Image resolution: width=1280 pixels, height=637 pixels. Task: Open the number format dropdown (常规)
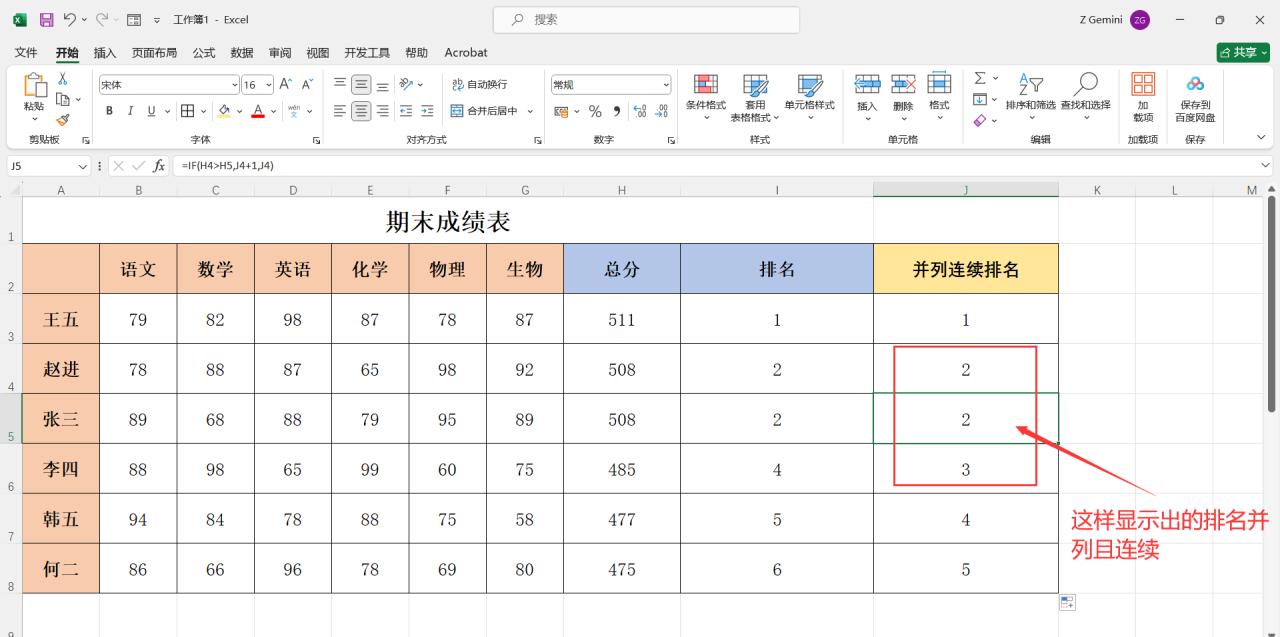[x=666, y=85]
